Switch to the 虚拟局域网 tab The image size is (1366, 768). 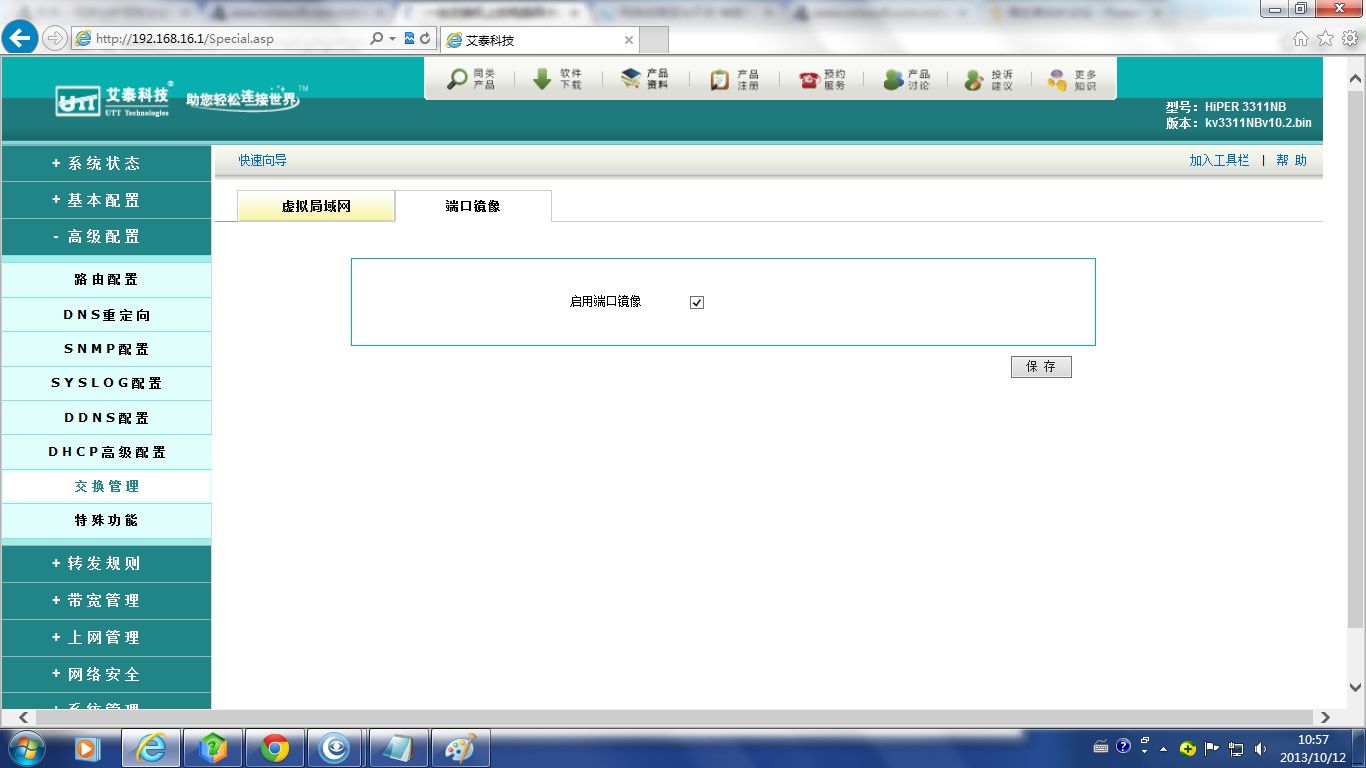[316, 206]
